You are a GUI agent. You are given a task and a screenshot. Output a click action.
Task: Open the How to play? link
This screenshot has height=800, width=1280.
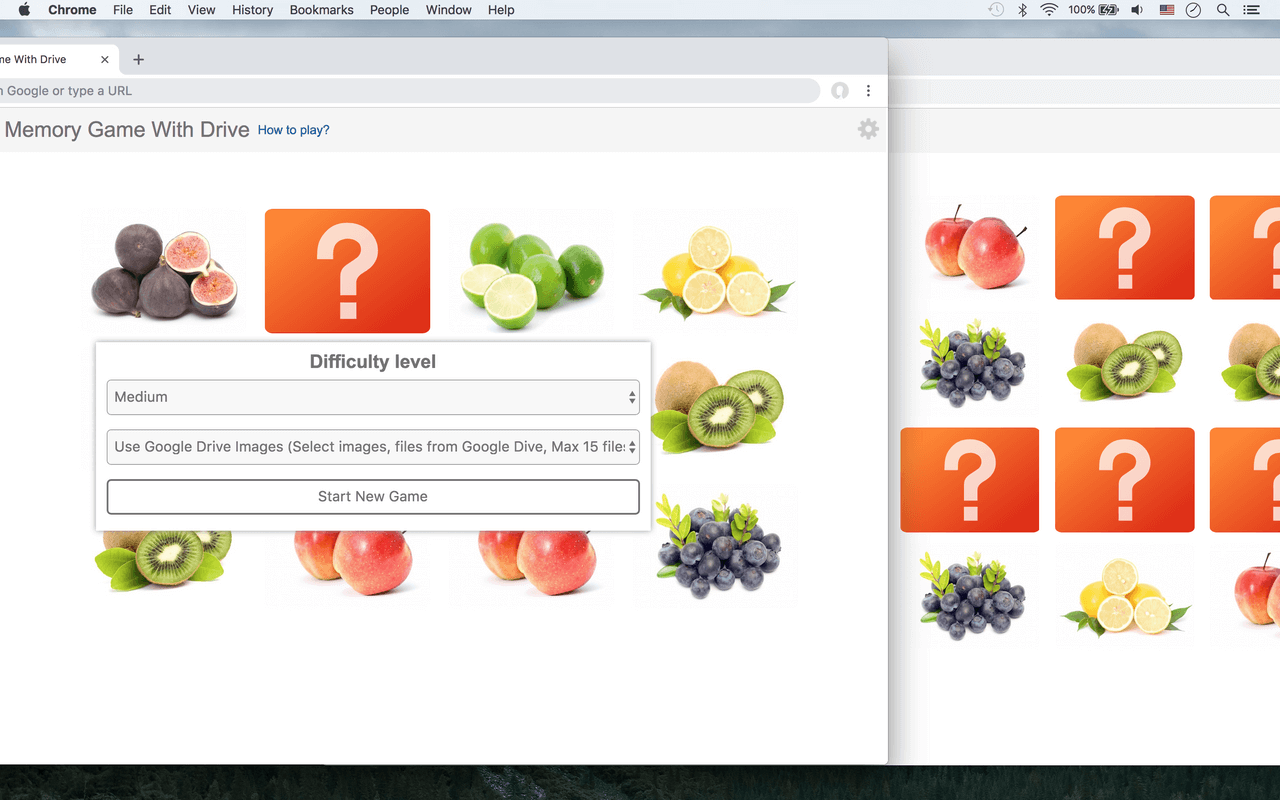pyautogui.click(x=293, y=130)
